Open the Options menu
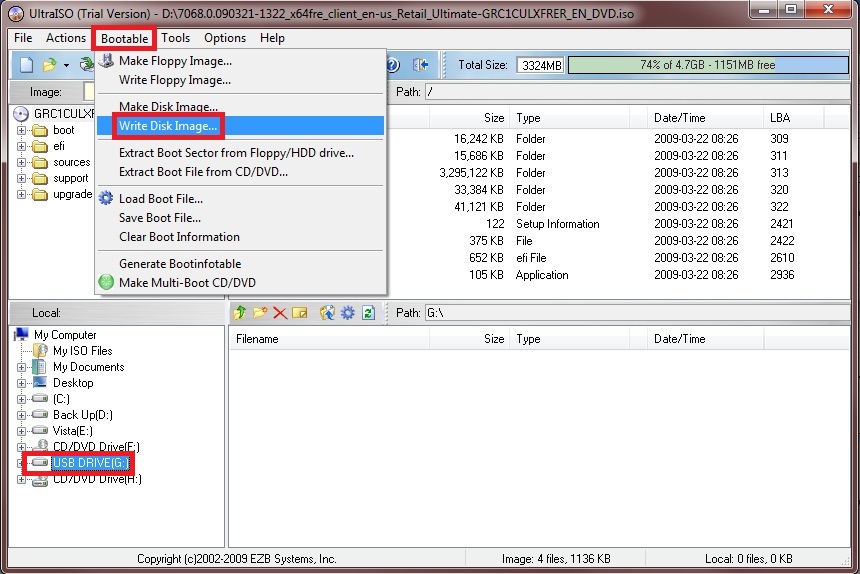860x574 pixels. pyautogui.click(x=225, y=38)
